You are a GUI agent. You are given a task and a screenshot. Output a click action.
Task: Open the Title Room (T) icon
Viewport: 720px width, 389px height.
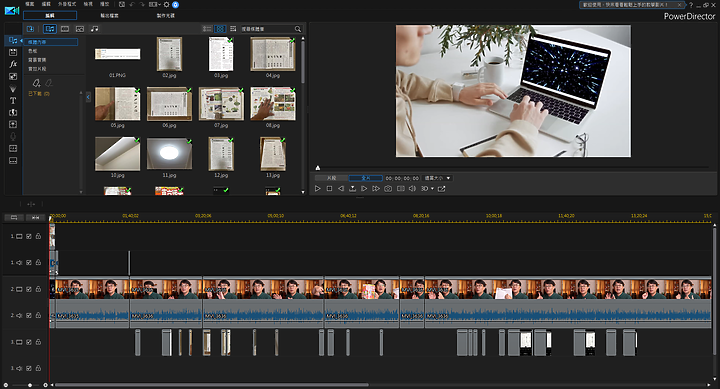click(x=13, y=101)
